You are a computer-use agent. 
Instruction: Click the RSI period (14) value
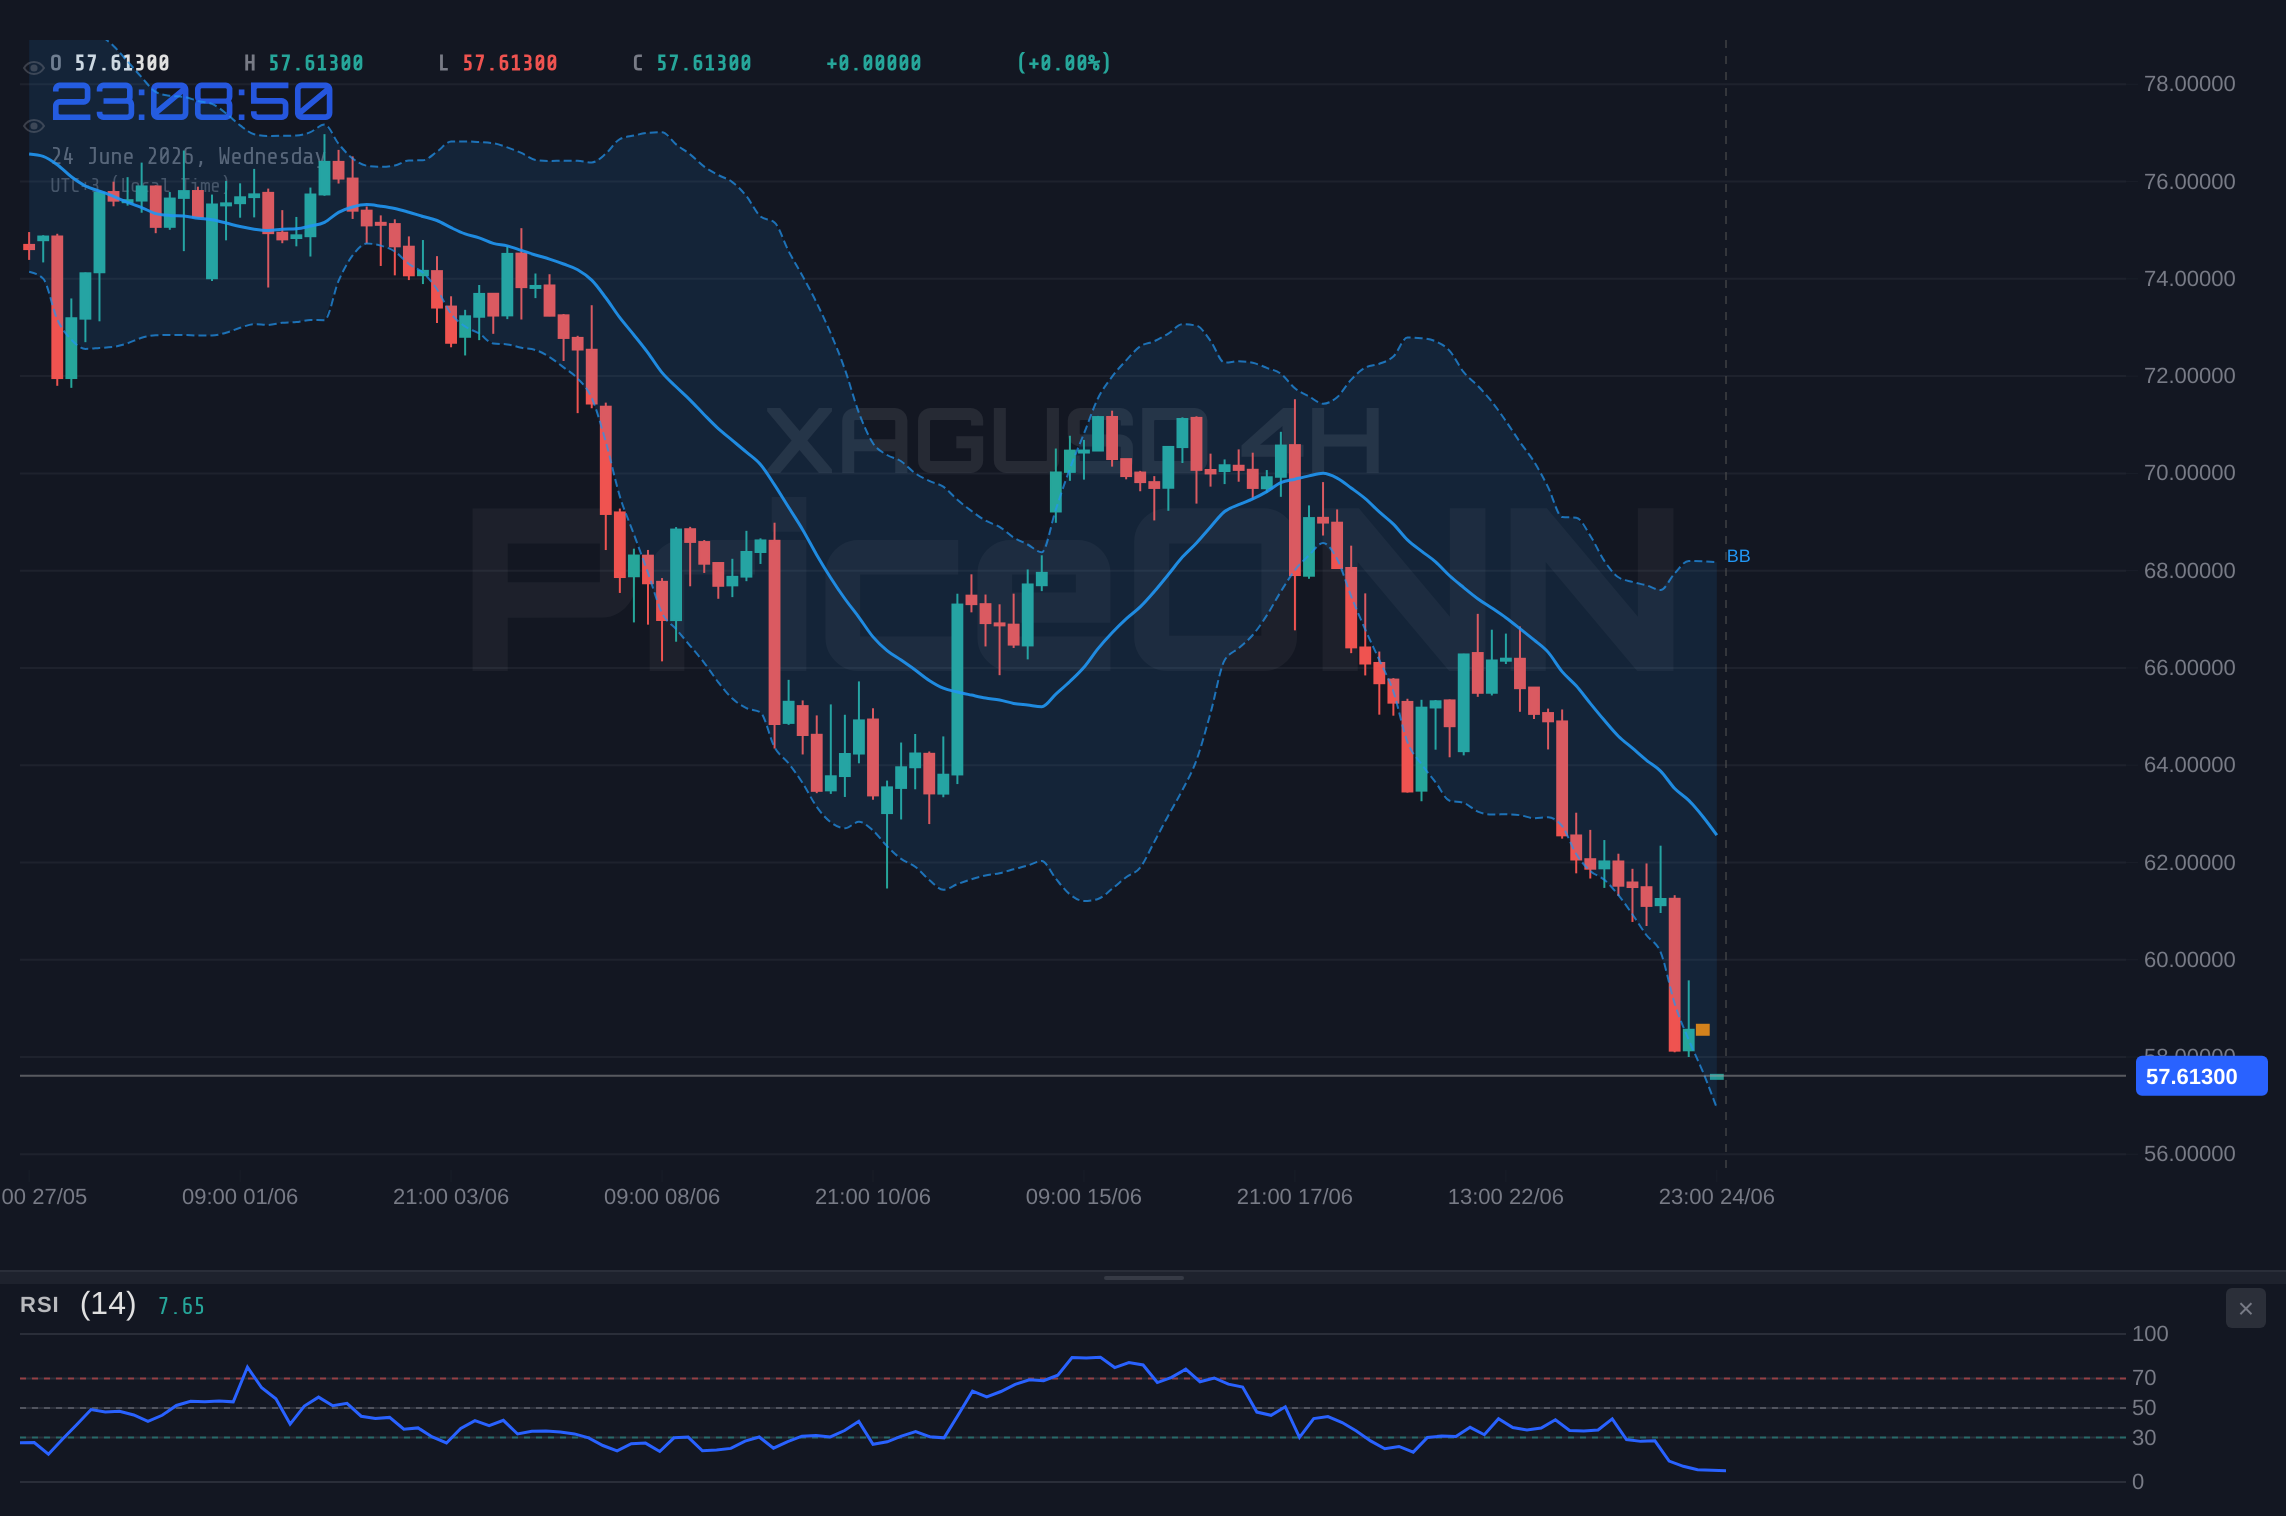click(108, 1304)
